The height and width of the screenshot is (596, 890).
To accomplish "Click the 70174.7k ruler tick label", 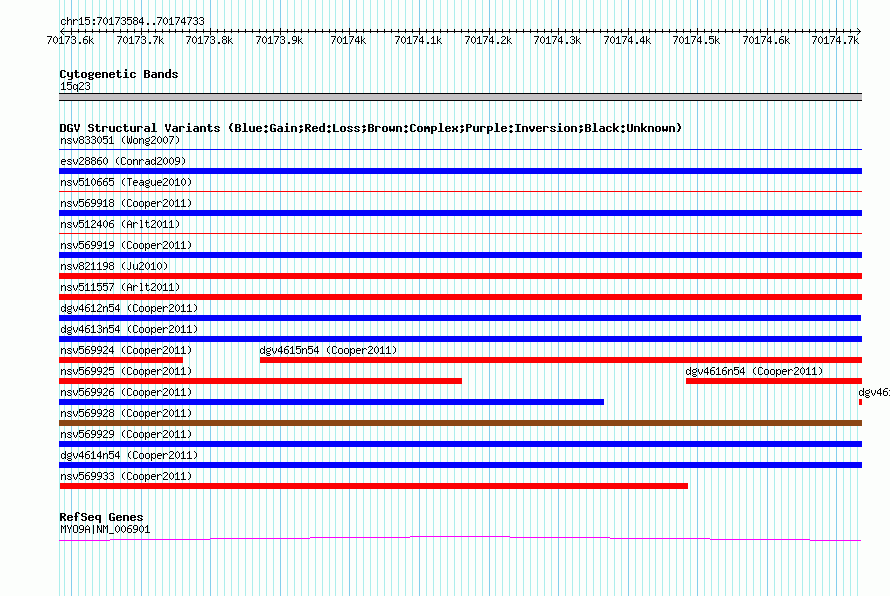I will click(836, 40).
